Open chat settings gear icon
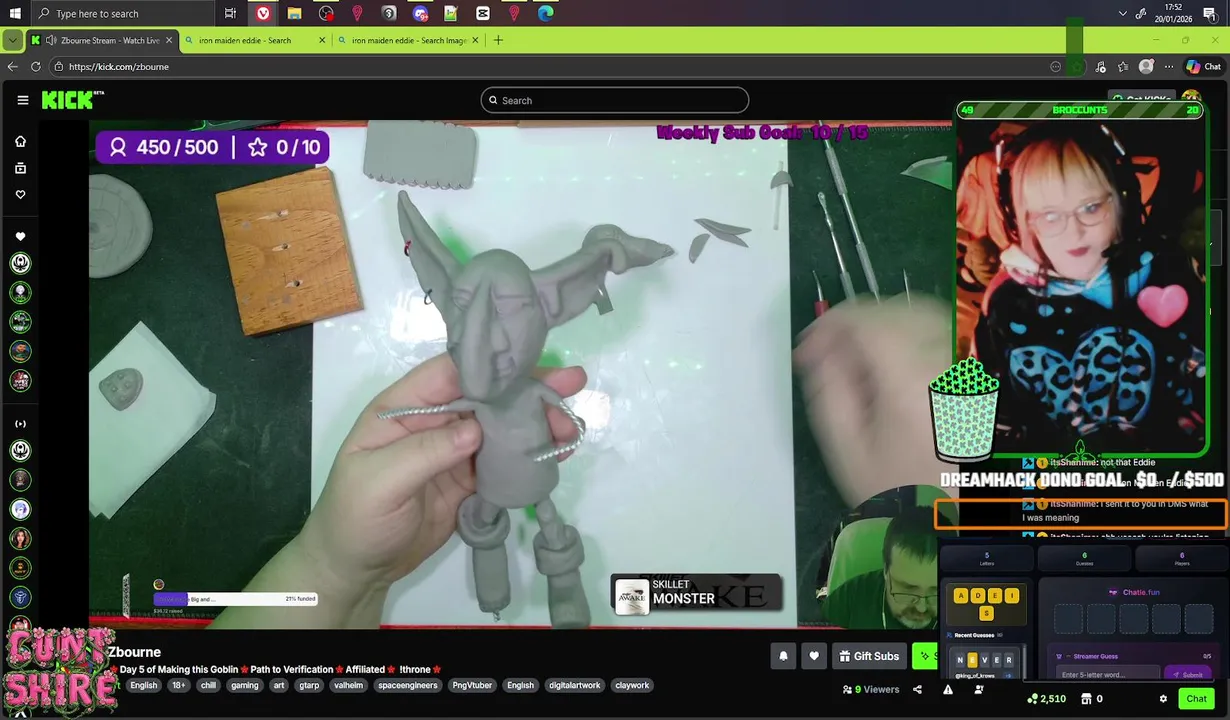This screenshot has height=720, width=1230. point(1163,699)
